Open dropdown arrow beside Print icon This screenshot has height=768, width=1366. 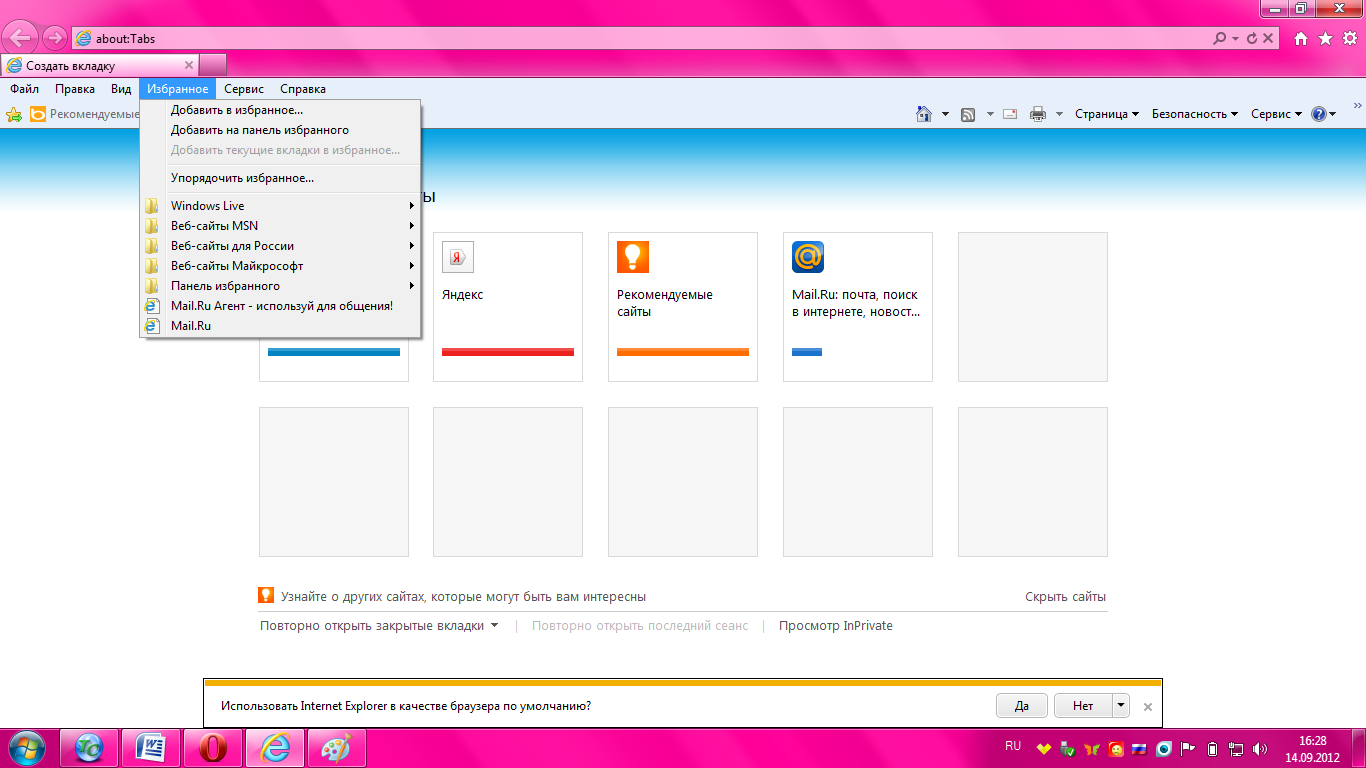[x=1059, y=114]
